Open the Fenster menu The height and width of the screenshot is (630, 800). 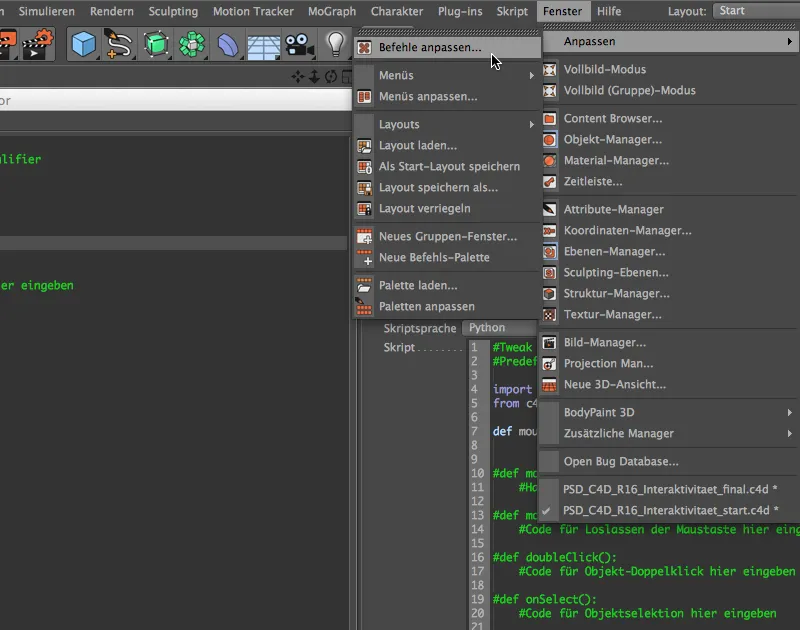tap(562, 11)
